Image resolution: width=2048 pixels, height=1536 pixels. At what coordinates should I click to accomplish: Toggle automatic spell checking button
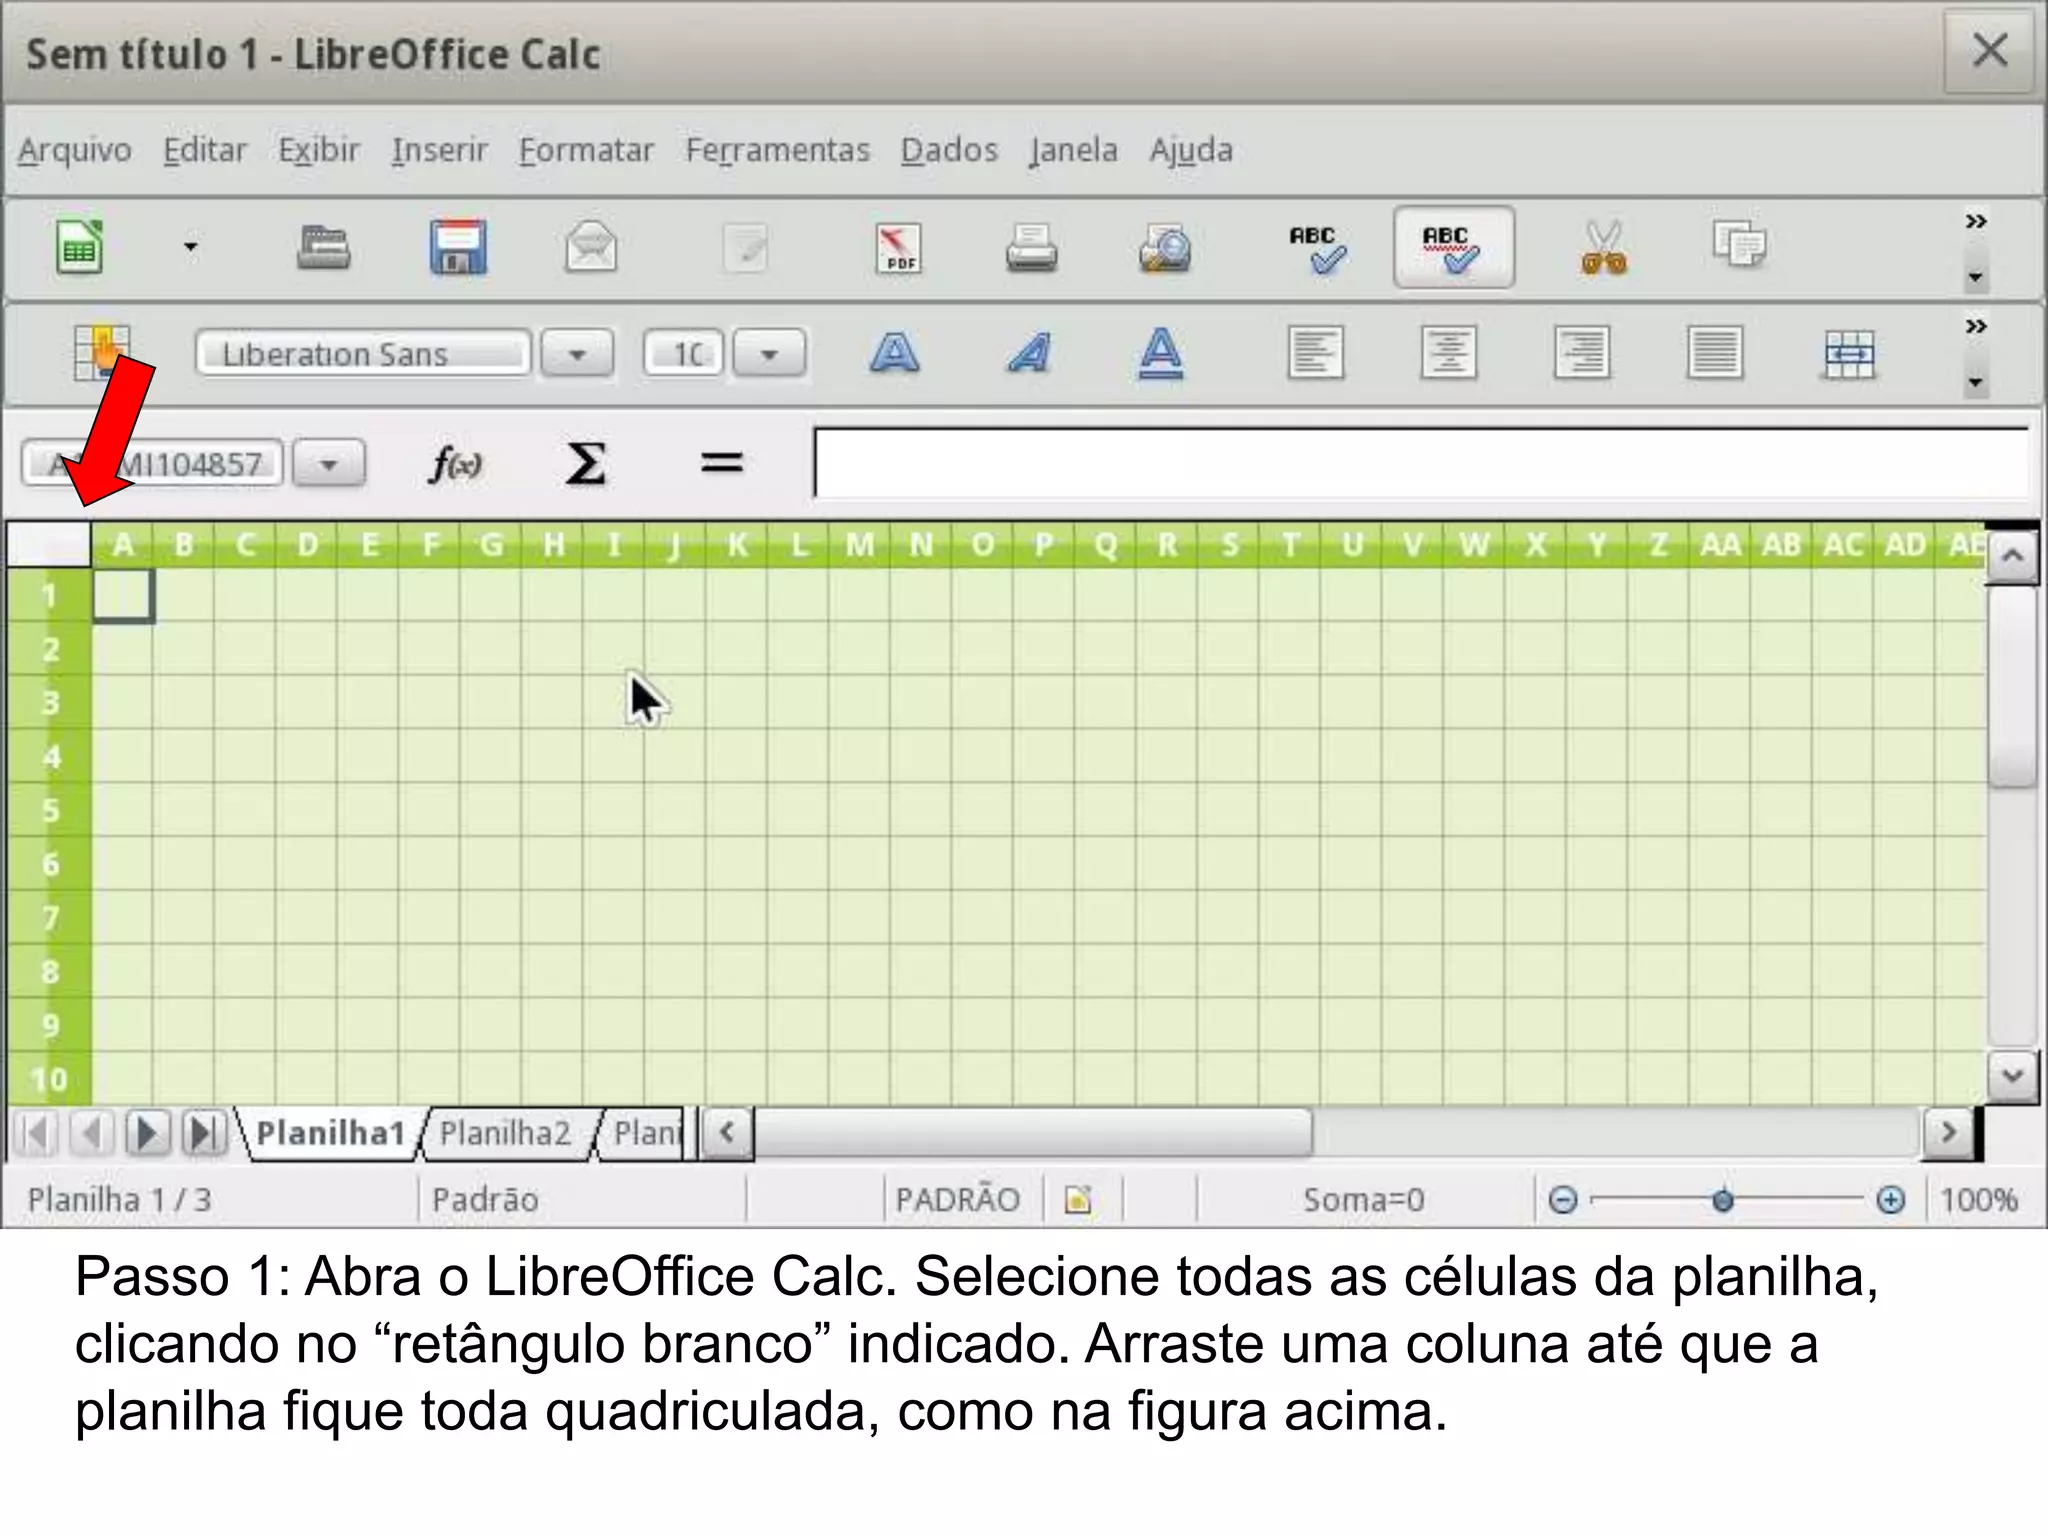1452,248
